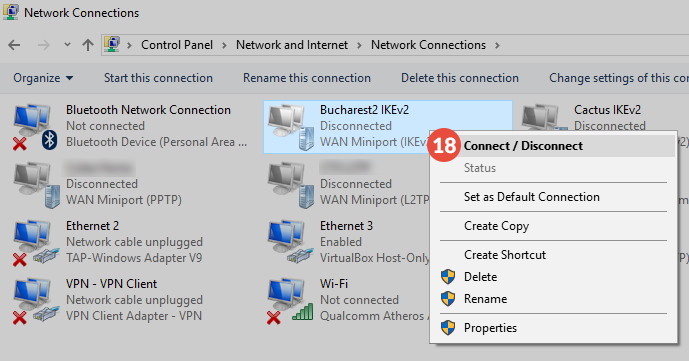Viewport: 689px width, 361px height.
Task: Select the Cactus IKEv2 connection icon
Action: tap(544, 117)
